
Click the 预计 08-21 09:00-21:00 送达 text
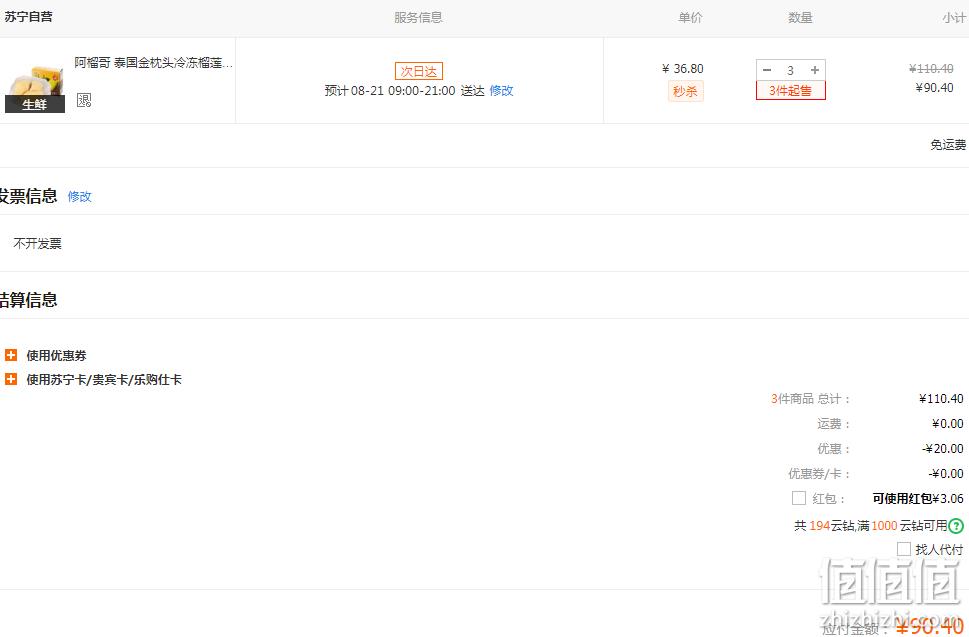tap(405, 90)
